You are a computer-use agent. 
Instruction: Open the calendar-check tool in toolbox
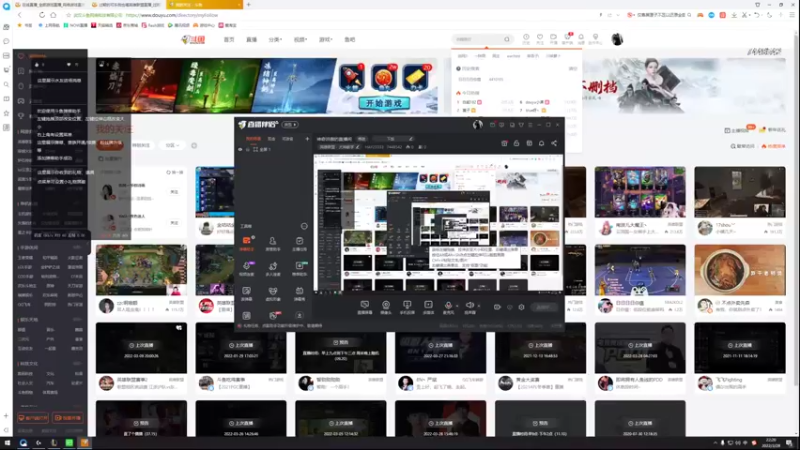299,243
